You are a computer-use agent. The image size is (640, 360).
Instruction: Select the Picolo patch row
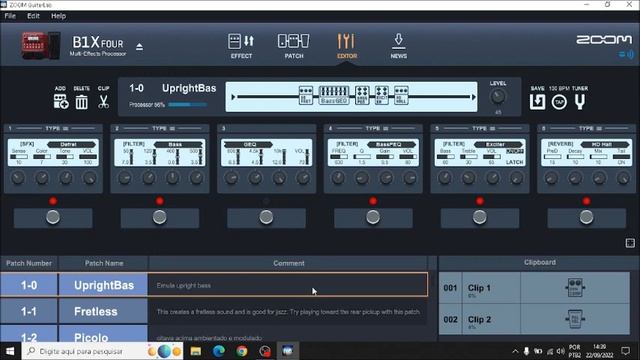click(213, 336)
